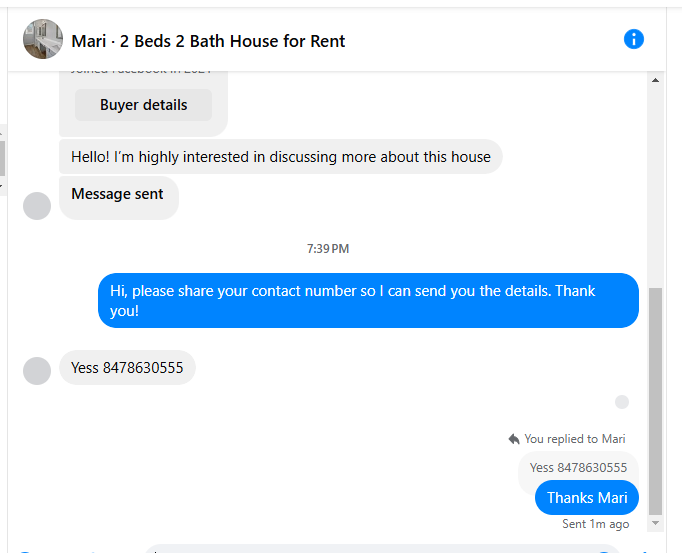The width and height of the screenshot is (682, 553).
Task: Click the small seen indicator circle
Action: [622, 402]
